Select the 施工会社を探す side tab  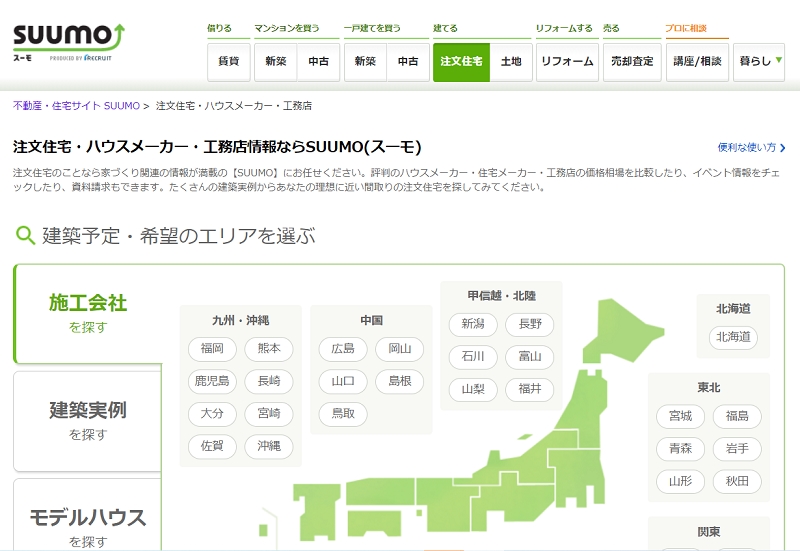tap(88, 313)
